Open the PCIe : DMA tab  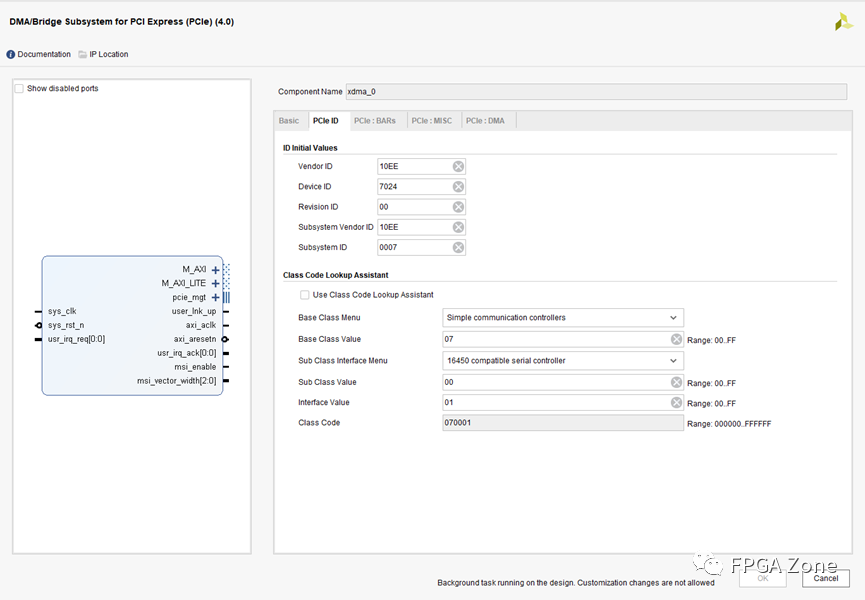click(485, 121)
